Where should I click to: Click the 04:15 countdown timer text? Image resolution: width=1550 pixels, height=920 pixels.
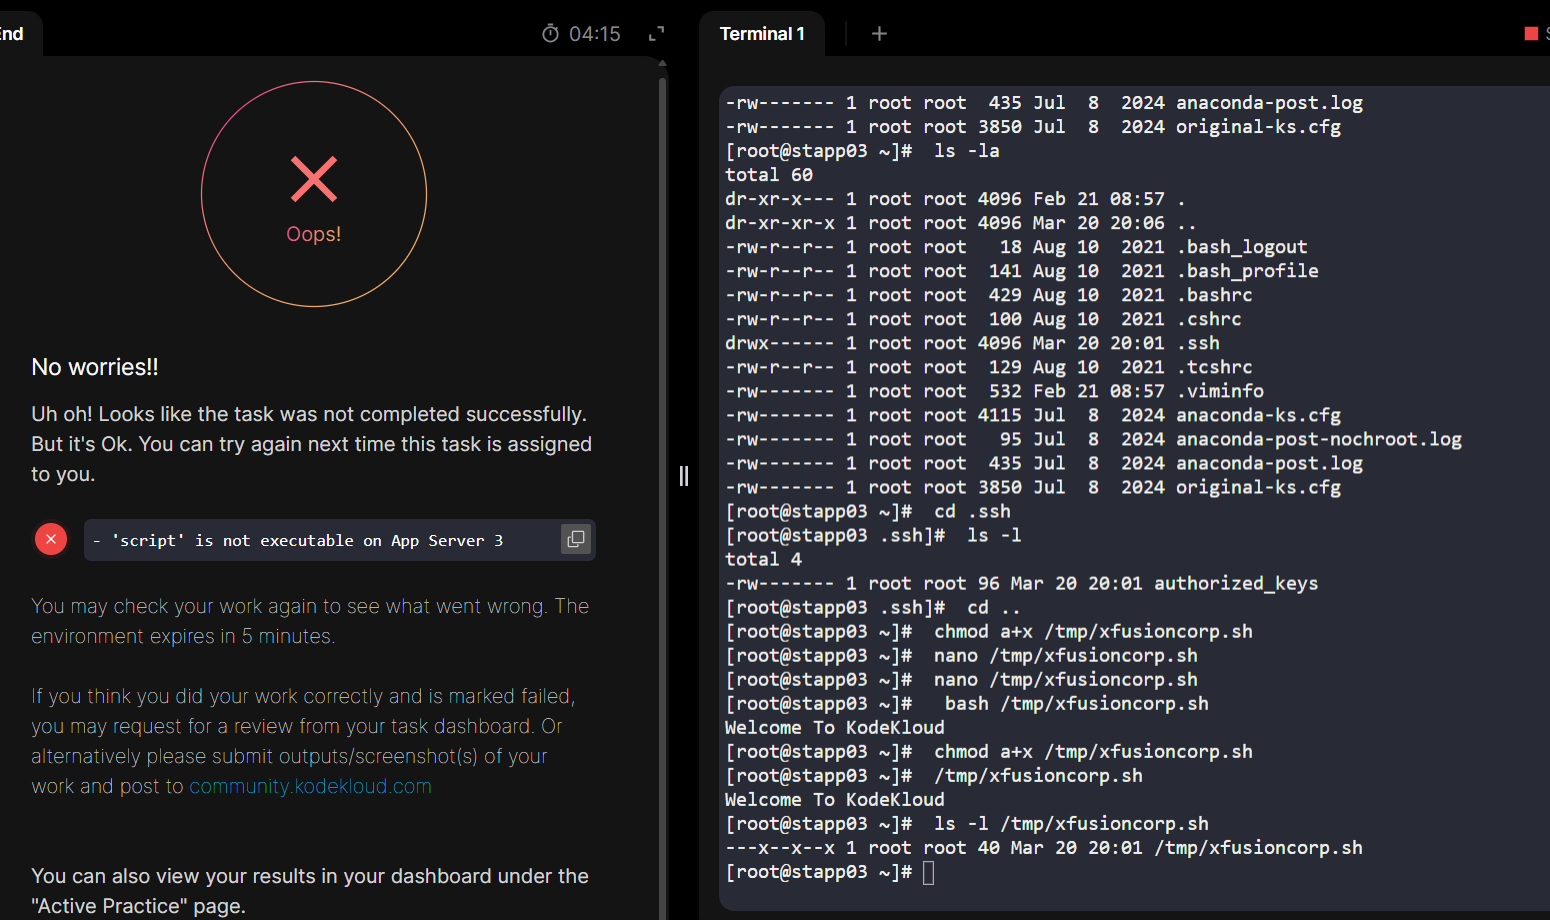(x=595, y=34)
